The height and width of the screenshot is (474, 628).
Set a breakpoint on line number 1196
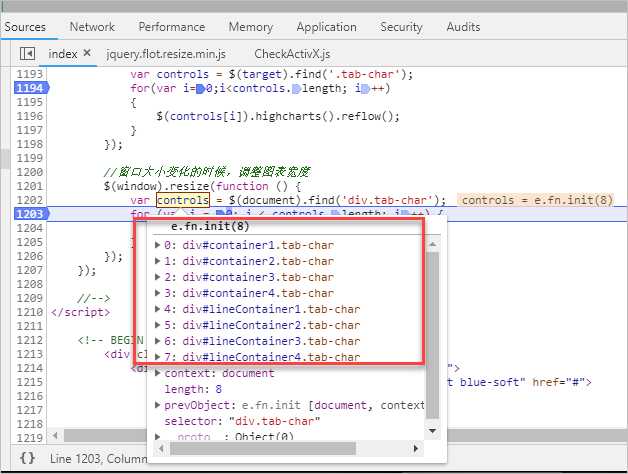point(30,116)
